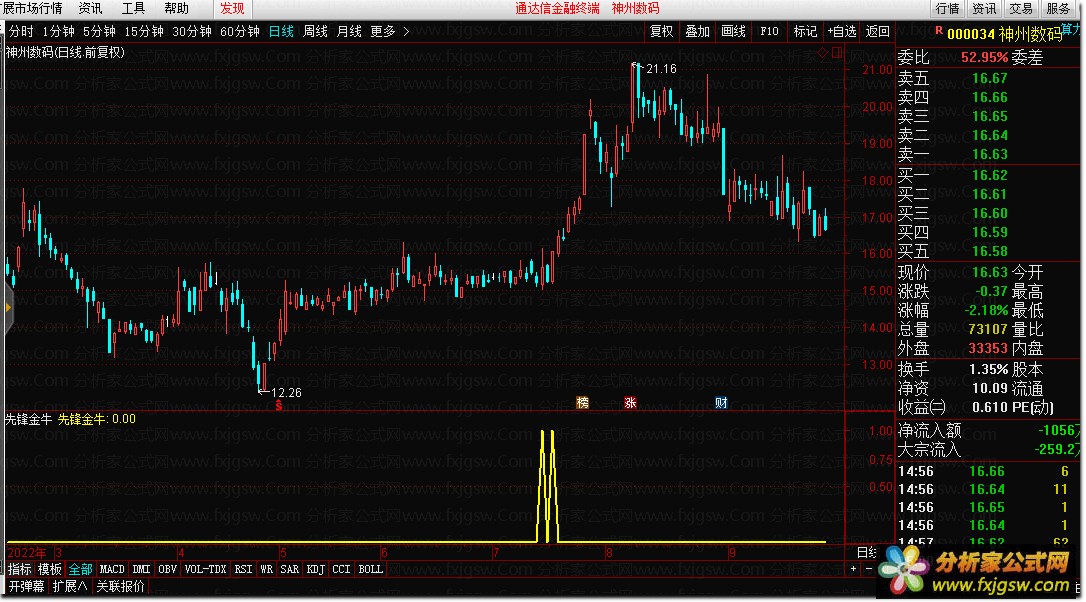Click the top-right 资讯 button
Image resolution: width=1086 pixels, height=602 pixels.
click(984, 8)
